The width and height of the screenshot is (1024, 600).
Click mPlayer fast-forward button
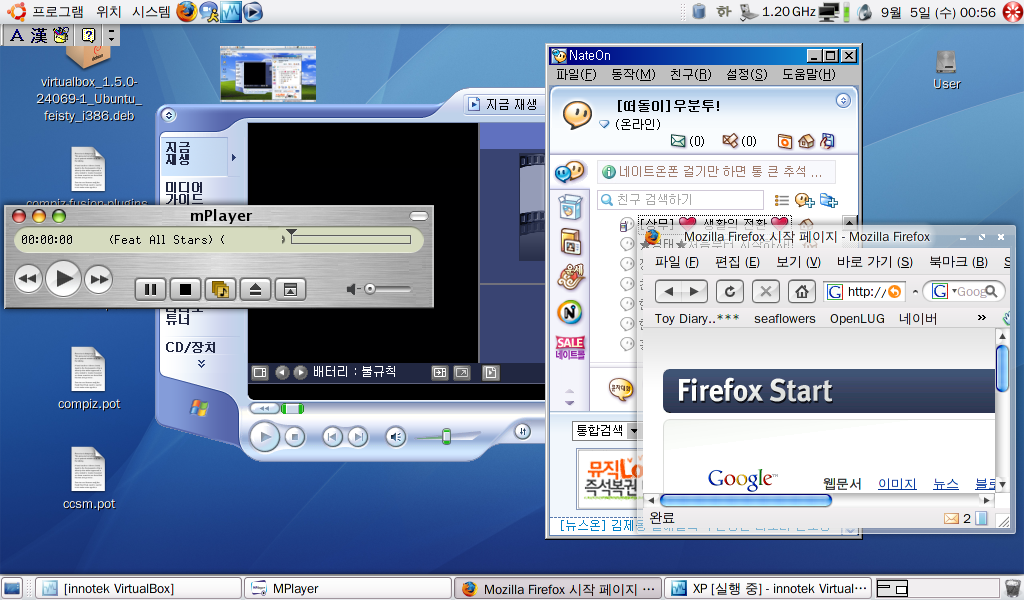pos(99,279)
